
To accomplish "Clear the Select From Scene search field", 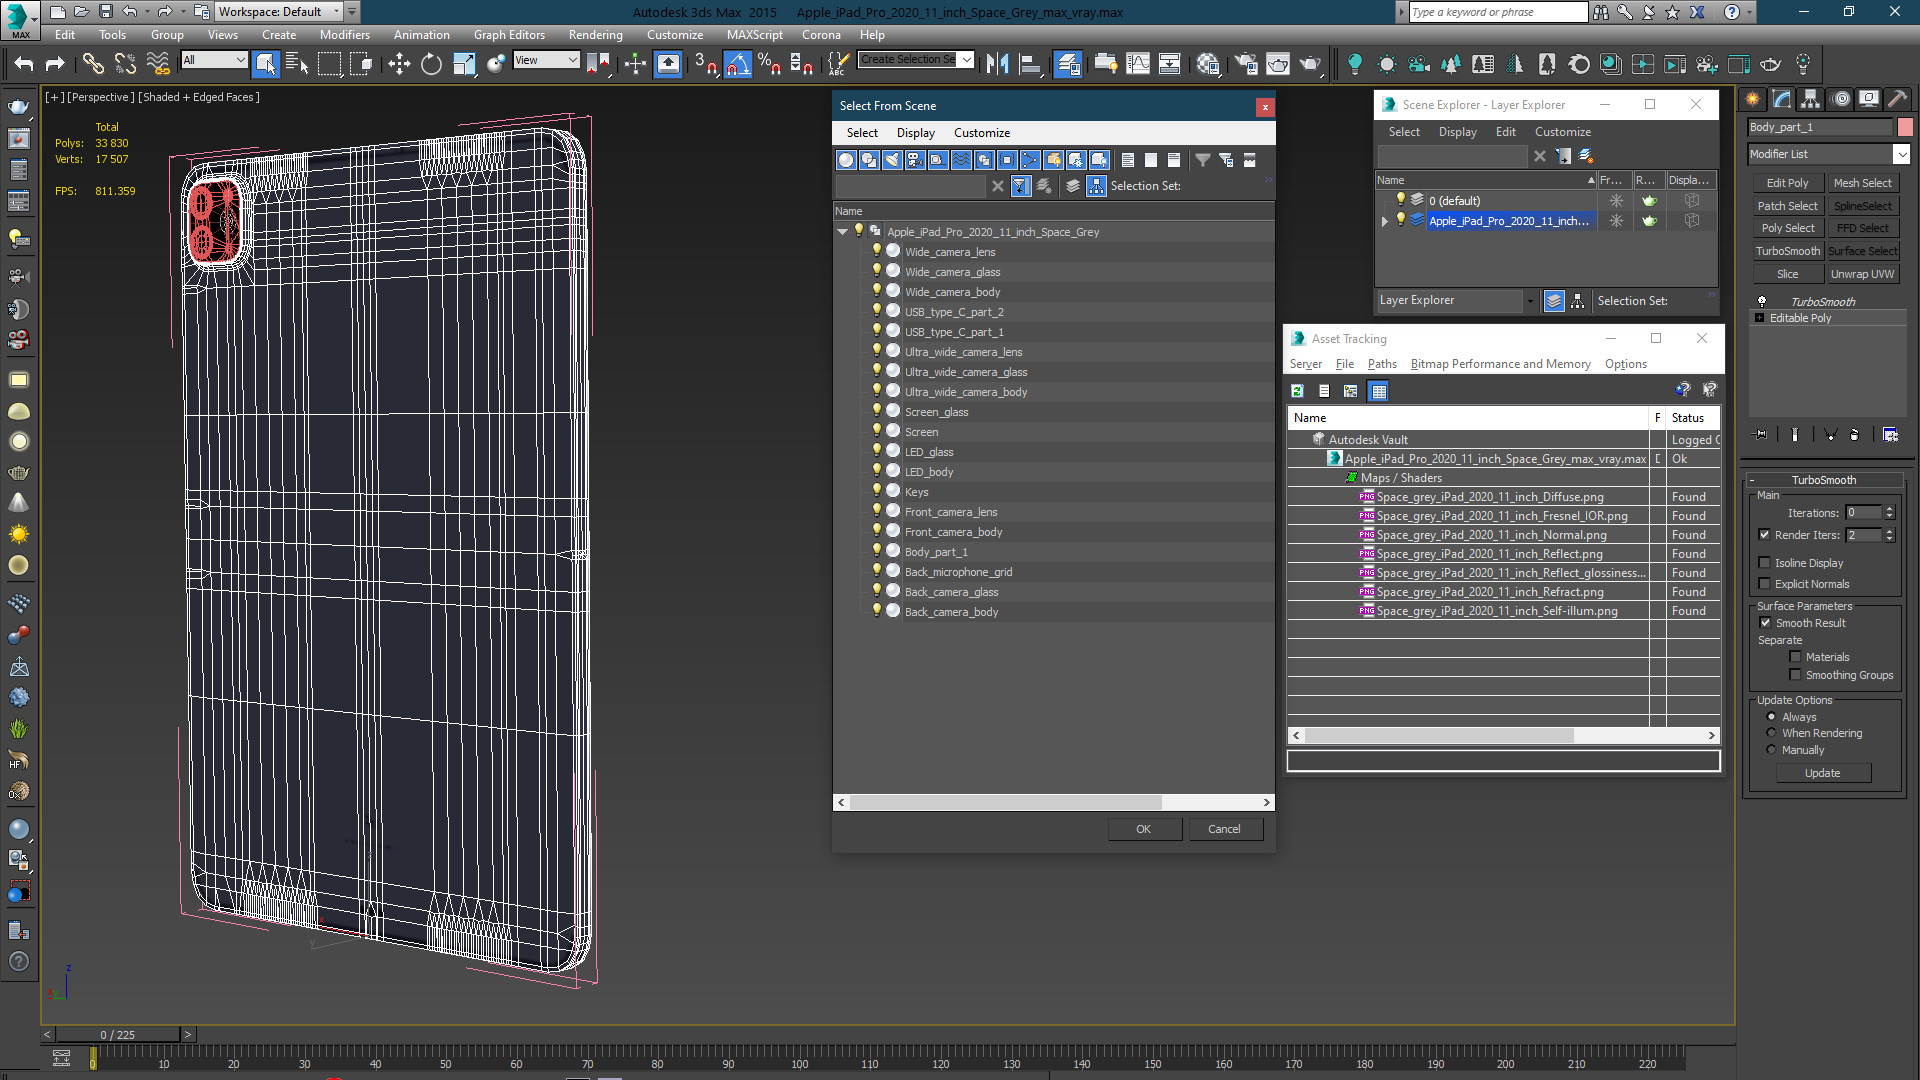I will point(997,186).
